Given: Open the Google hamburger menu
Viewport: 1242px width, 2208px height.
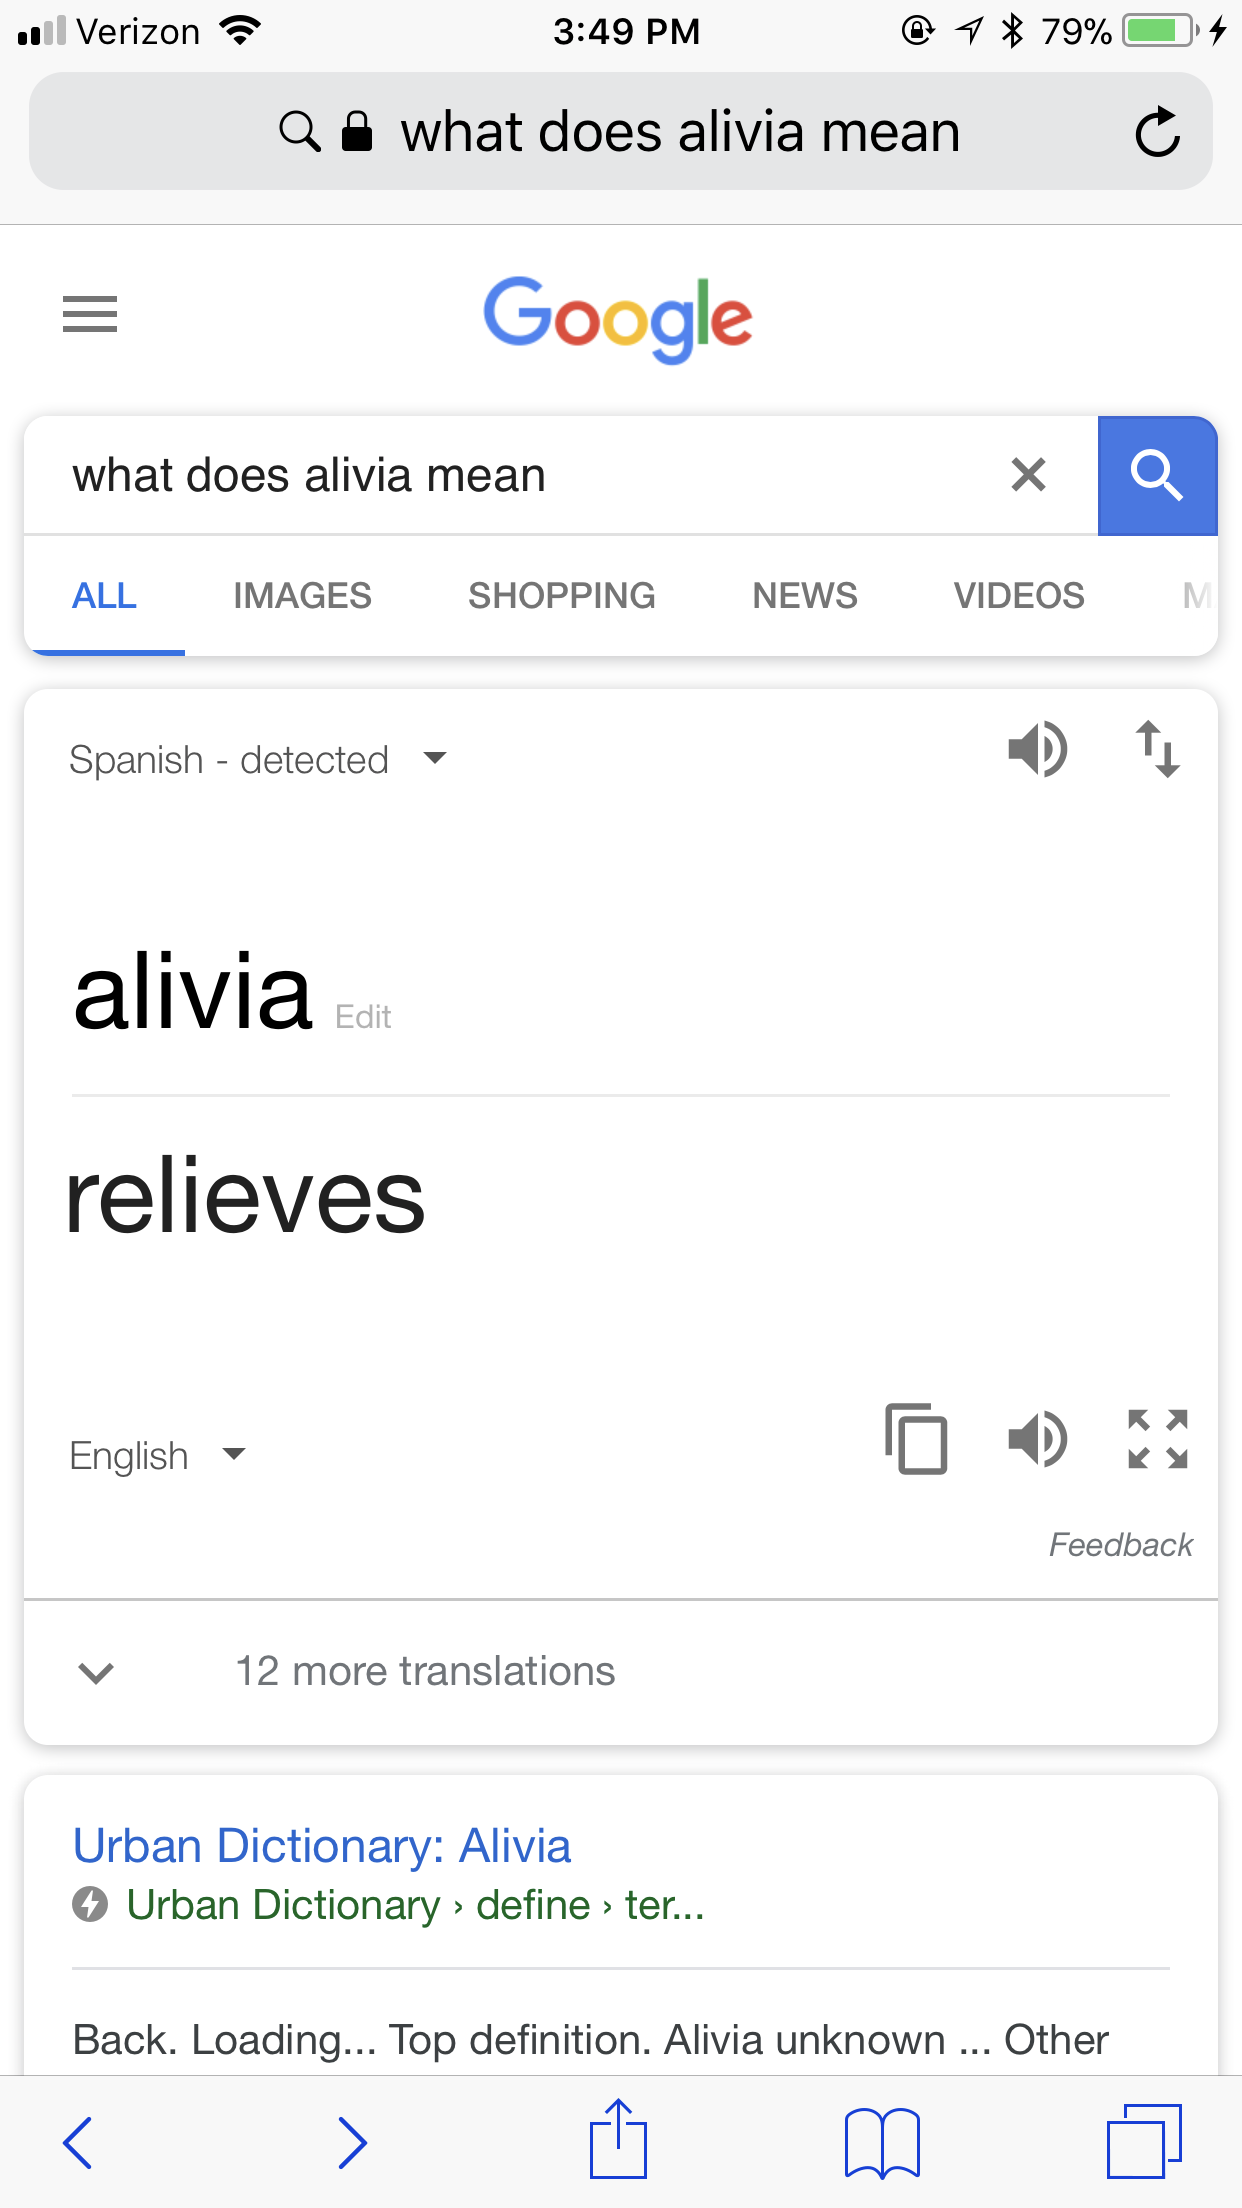Looking at the screenshot, I should 90,314.
